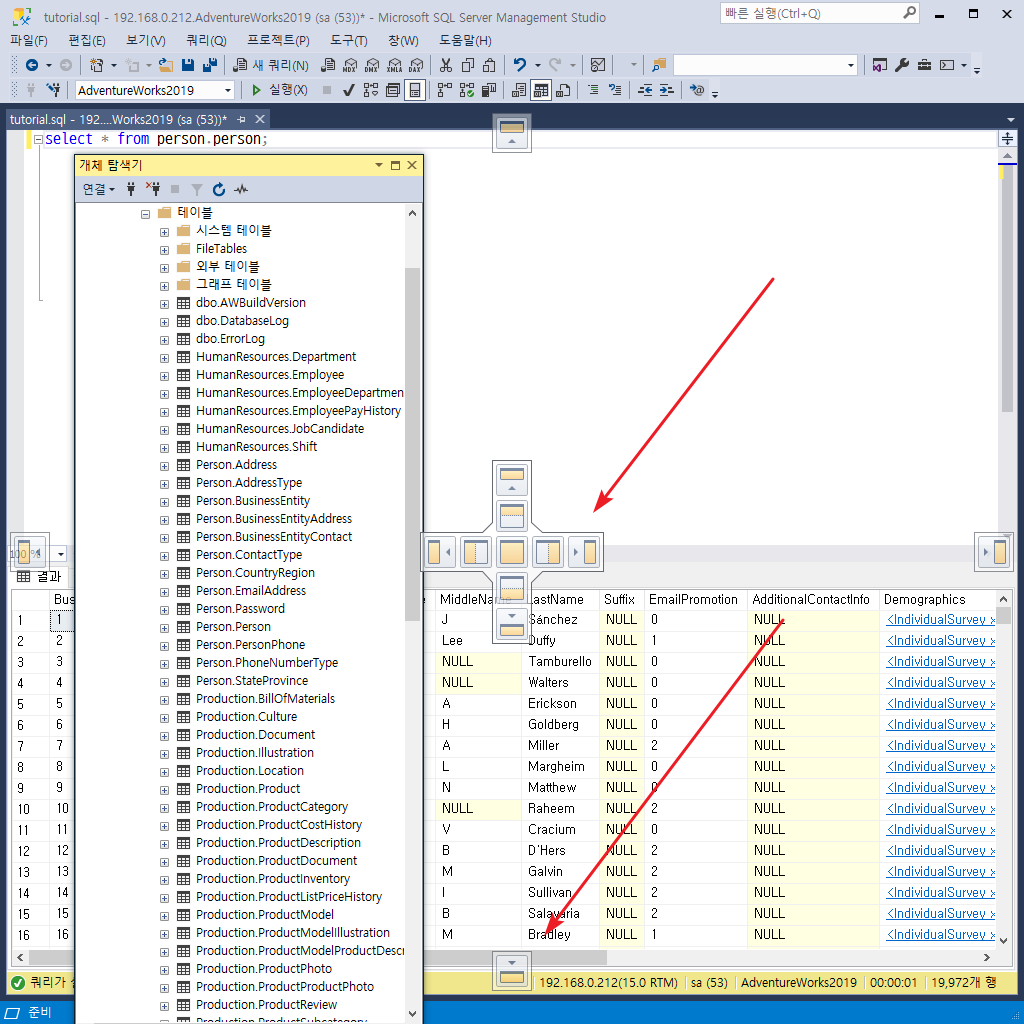The width and height of the screenshot is (1024, 1024).
Task: Click the change connection icon
Action: click(54, 89)
